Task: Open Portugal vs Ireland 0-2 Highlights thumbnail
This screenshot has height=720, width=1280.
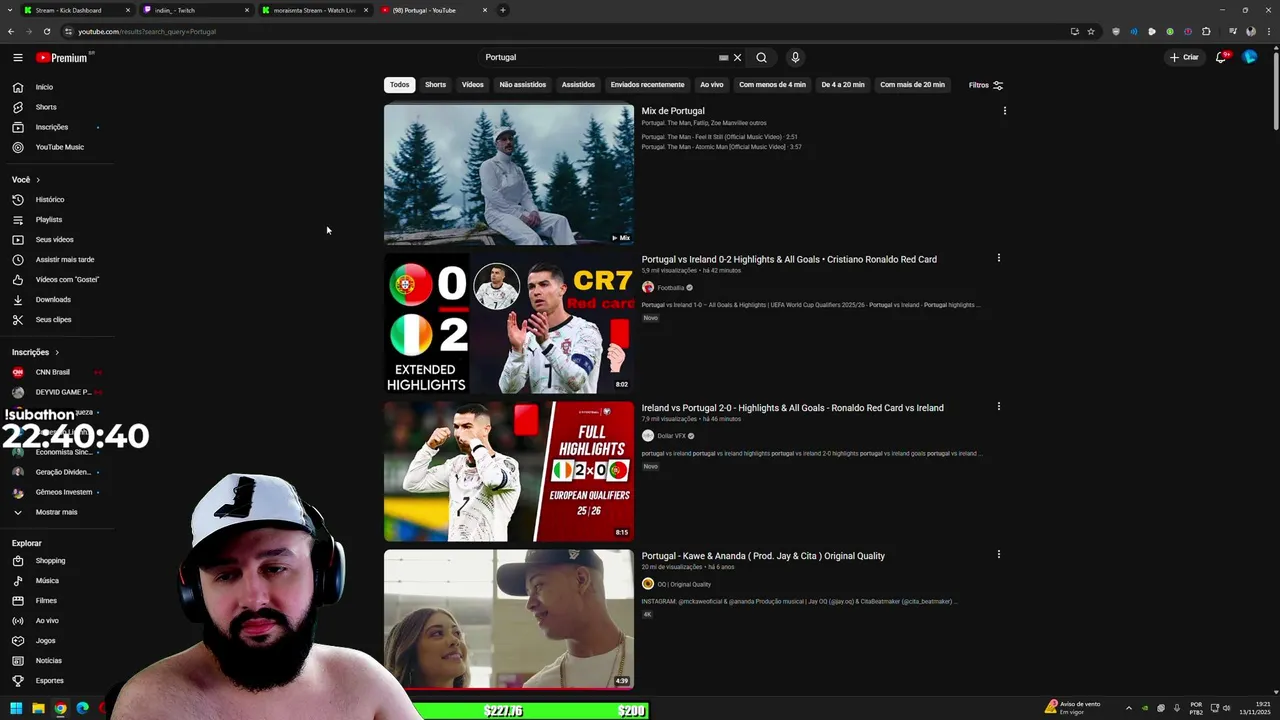Action: (x=509, y=323)
